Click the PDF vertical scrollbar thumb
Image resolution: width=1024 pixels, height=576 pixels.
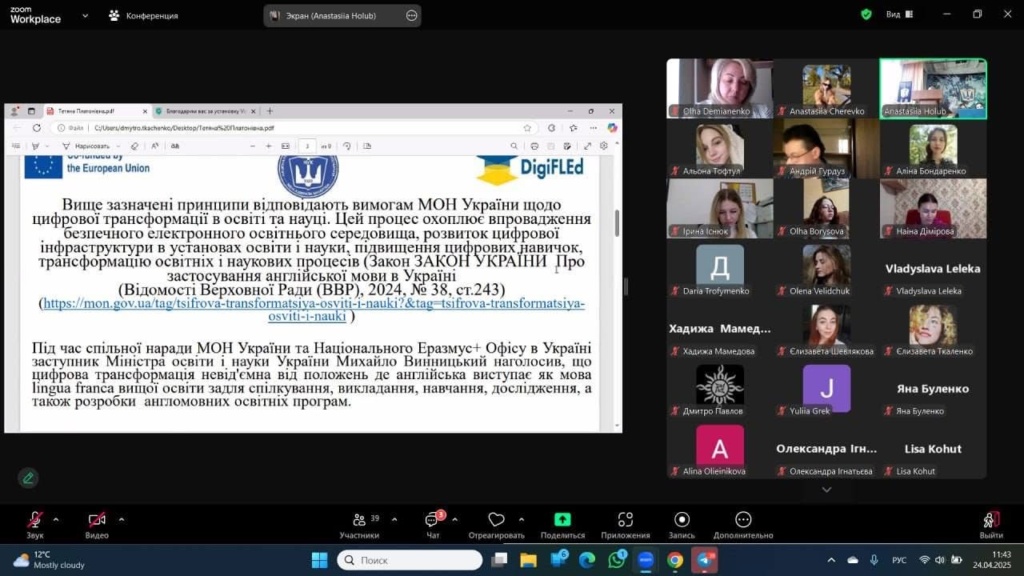pyautogui.click(x=617, y=223)
